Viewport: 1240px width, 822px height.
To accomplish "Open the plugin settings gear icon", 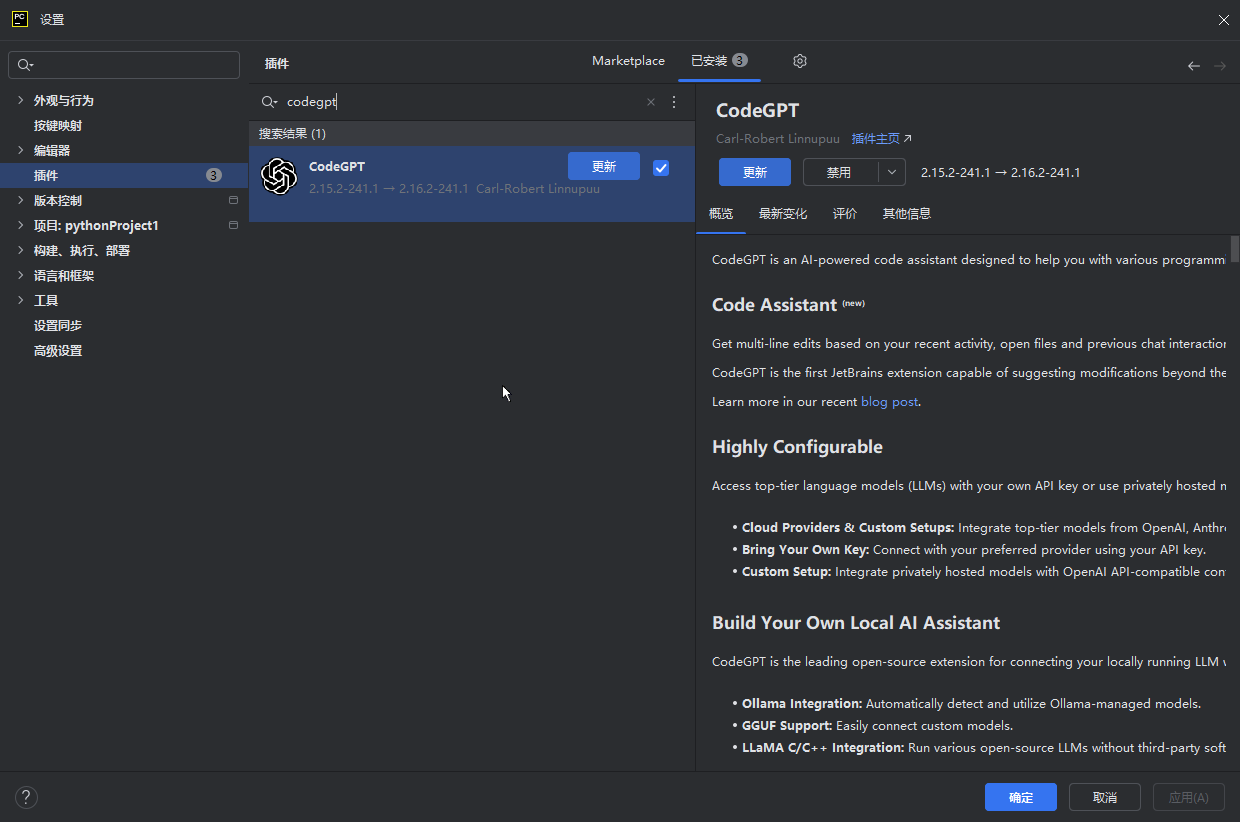I will click(800, 61).
